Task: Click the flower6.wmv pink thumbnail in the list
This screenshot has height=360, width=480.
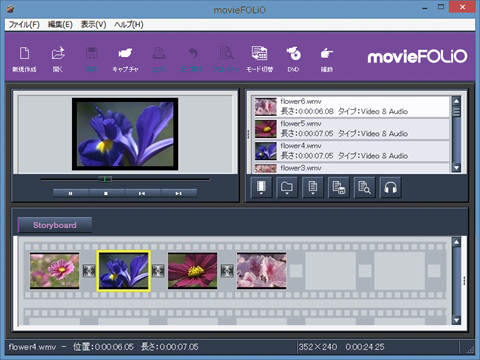Action: [x=266, y=106]
